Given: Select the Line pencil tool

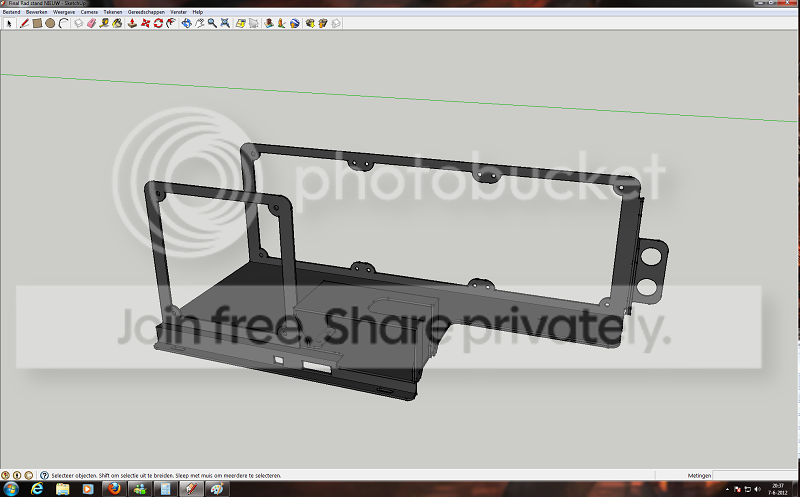Looking at the screenshot, I should coord(24,23).
